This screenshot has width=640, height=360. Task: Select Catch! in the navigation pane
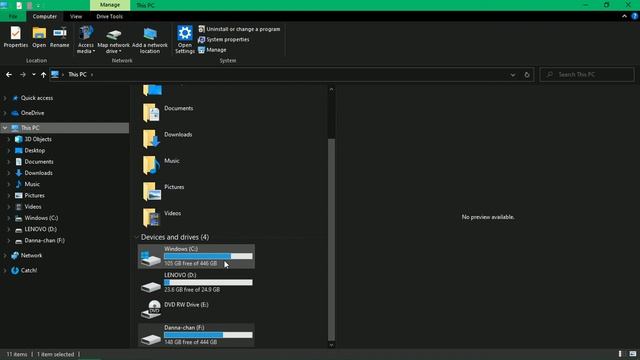click(x=29, y=270)
